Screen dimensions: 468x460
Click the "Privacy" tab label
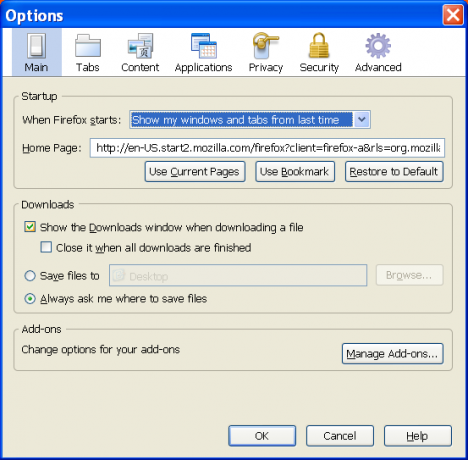(266, 68)
